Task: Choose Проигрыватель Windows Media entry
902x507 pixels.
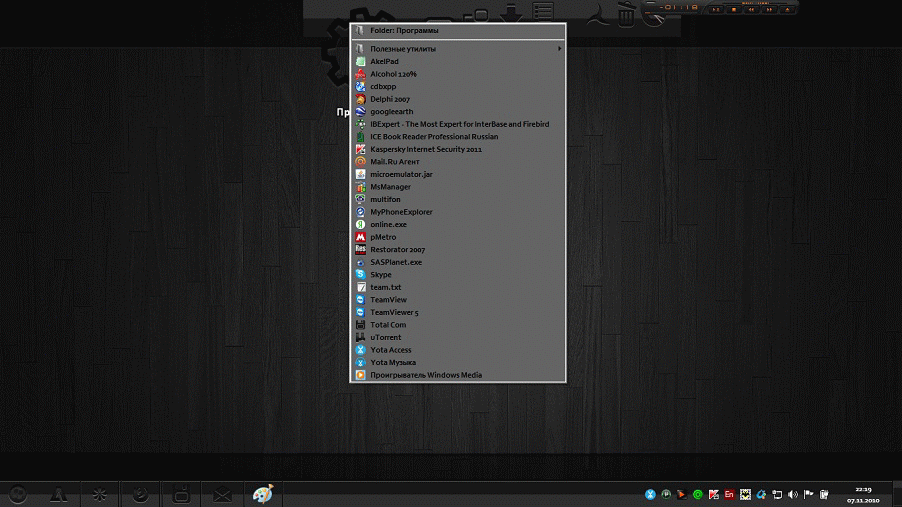Action: tap(425, 376)
